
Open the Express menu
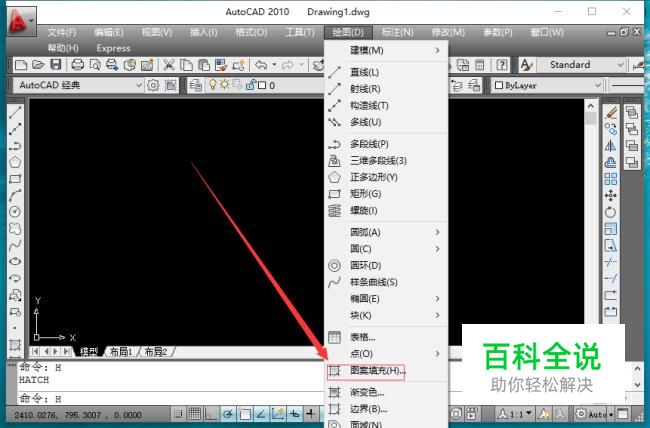coord(113,48)
